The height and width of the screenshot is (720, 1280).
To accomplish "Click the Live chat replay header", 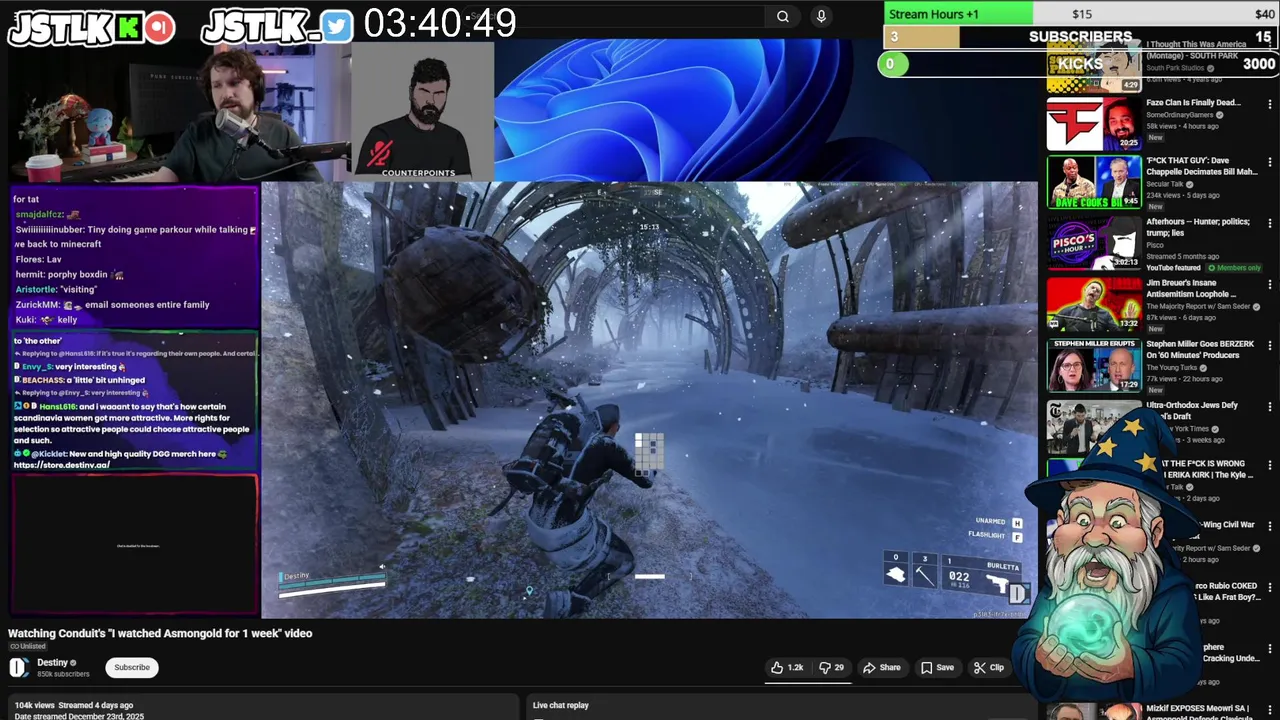I will (560, 705).
